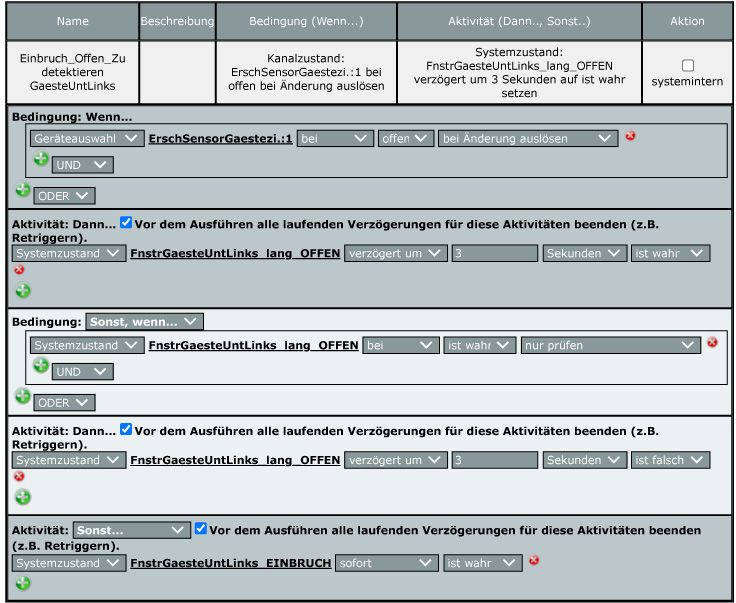Image resolution: width=736 pixels, height=603 pixels.
Task: Open the 'Sonst...' activity type dropdown
Action: click(x=131, y=530)
